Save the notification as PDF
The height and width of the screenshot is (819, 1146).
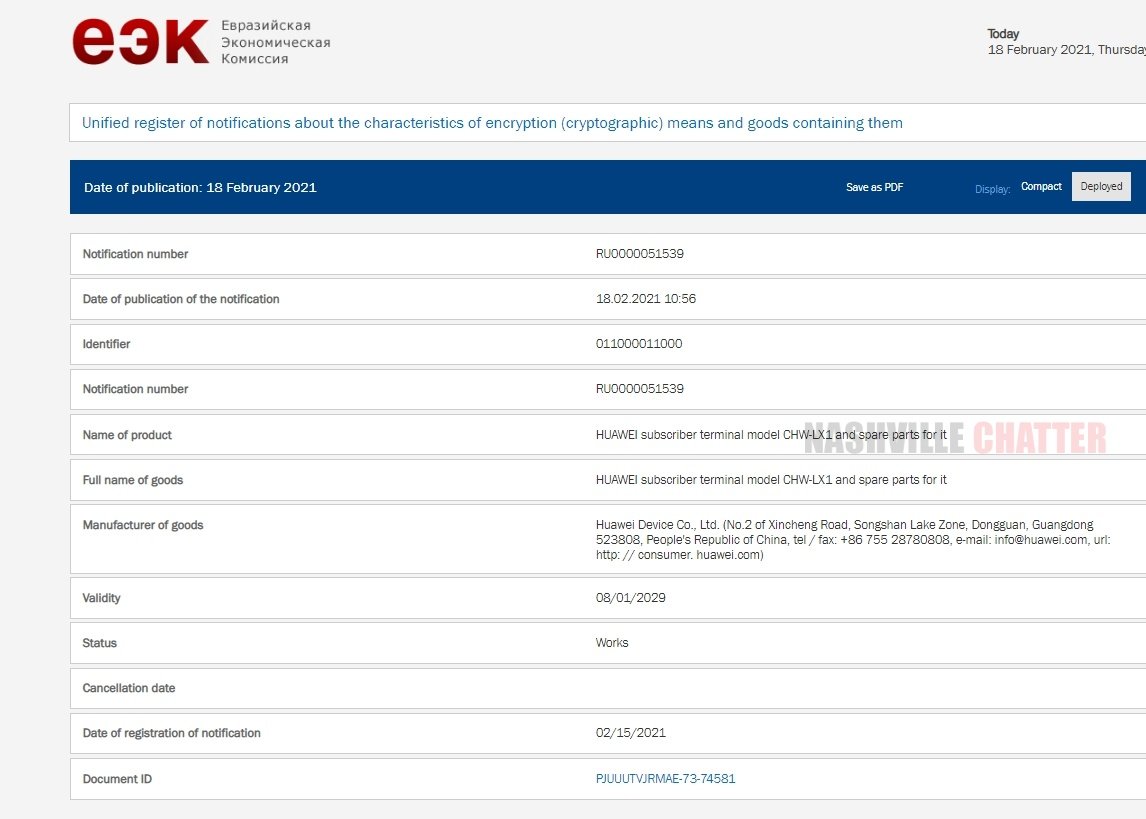[x=874, y=187]
